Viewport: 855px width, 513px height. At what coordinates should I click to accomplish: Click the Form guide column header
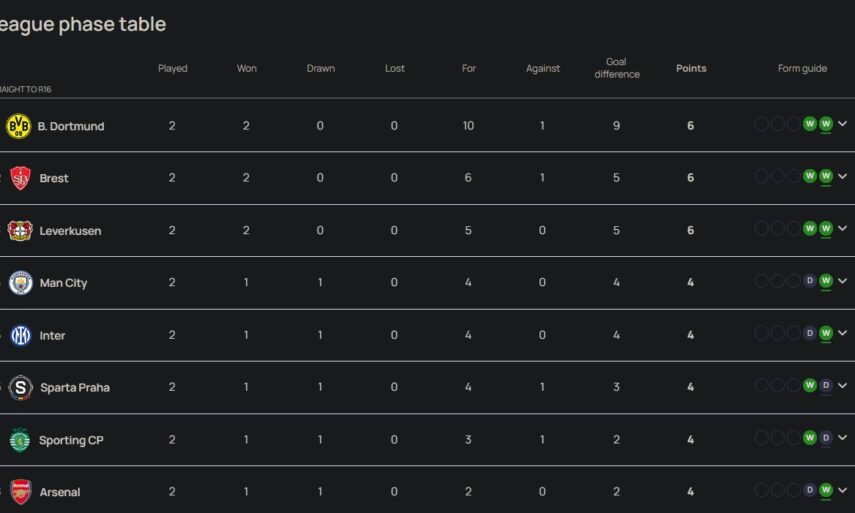click(802, 69)
